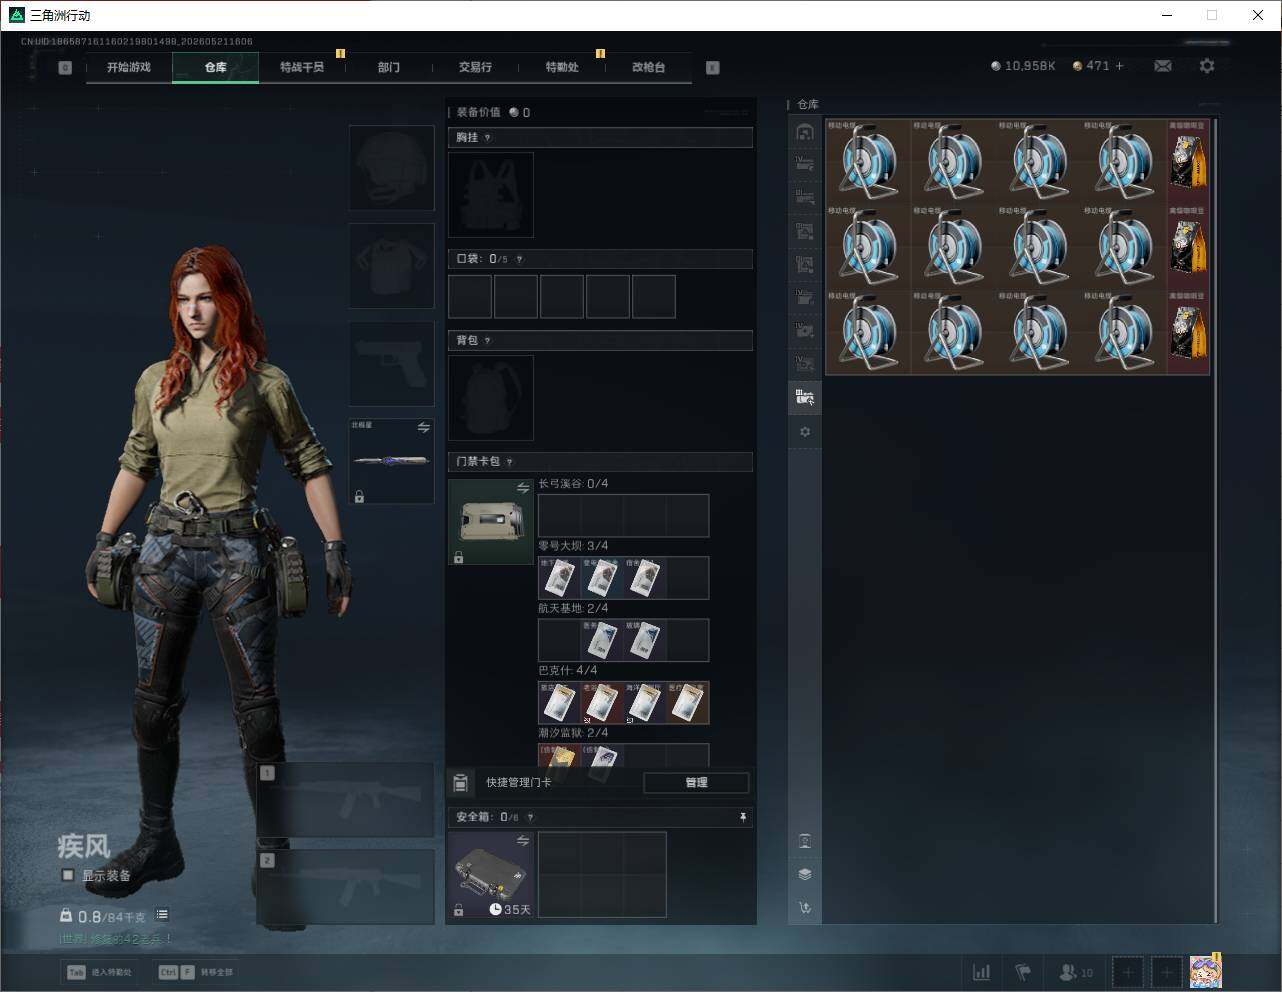
Task: Click the stash sort icon at sidebar bottom
Action: pos(805,908)
